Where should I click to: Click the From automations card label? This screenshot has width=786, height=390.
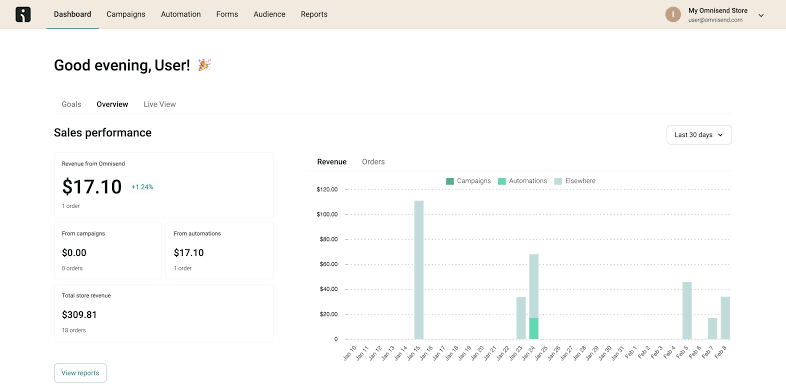pyautogui.click(x=197, y=234)
